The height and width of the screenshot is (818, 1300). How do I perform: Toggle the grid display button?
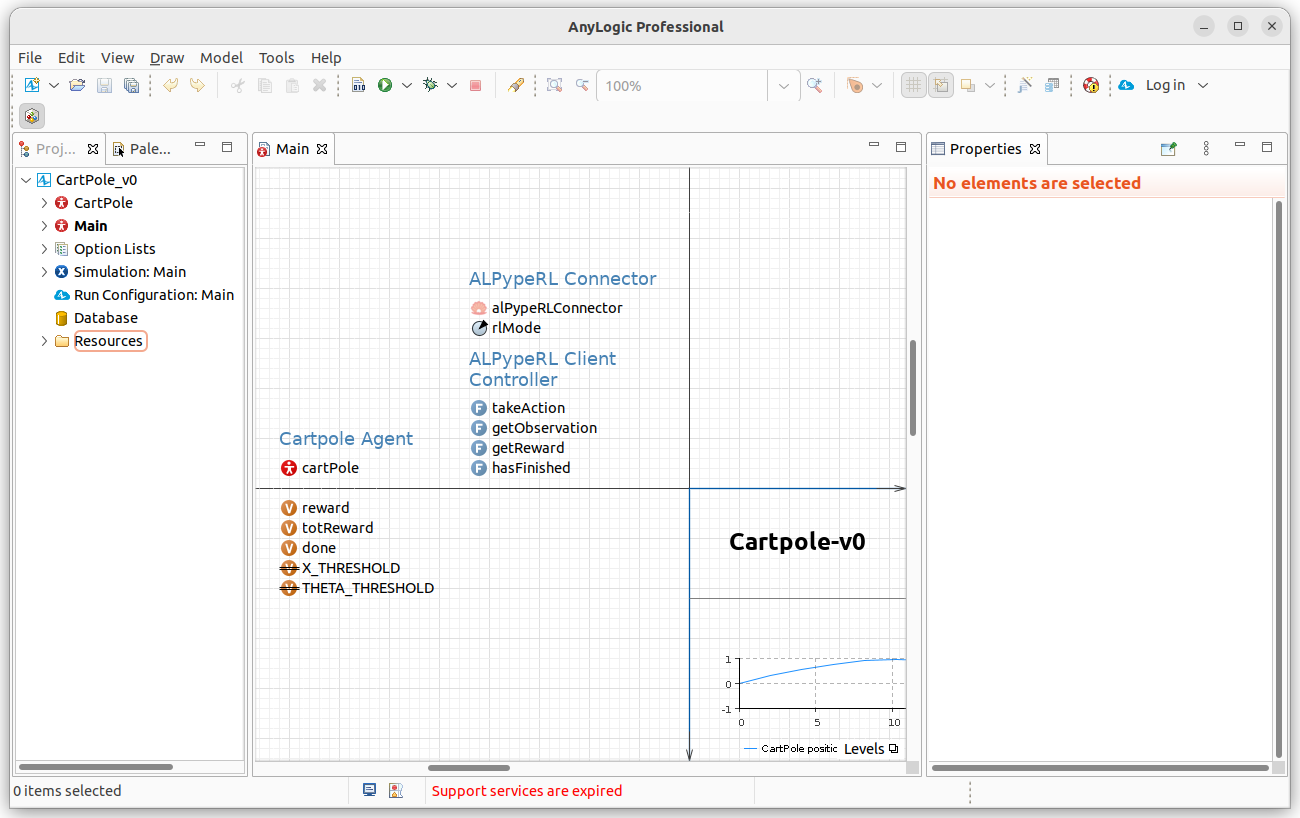coord(913,86)
